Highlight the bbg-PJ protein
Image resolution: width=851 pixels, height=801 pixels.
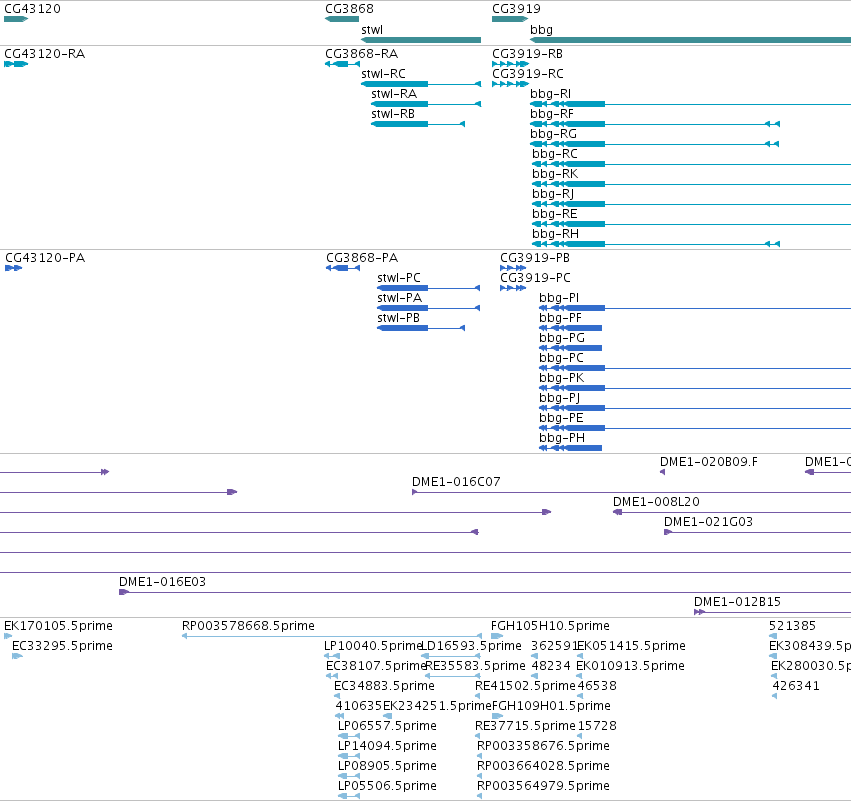coord(695,408)
